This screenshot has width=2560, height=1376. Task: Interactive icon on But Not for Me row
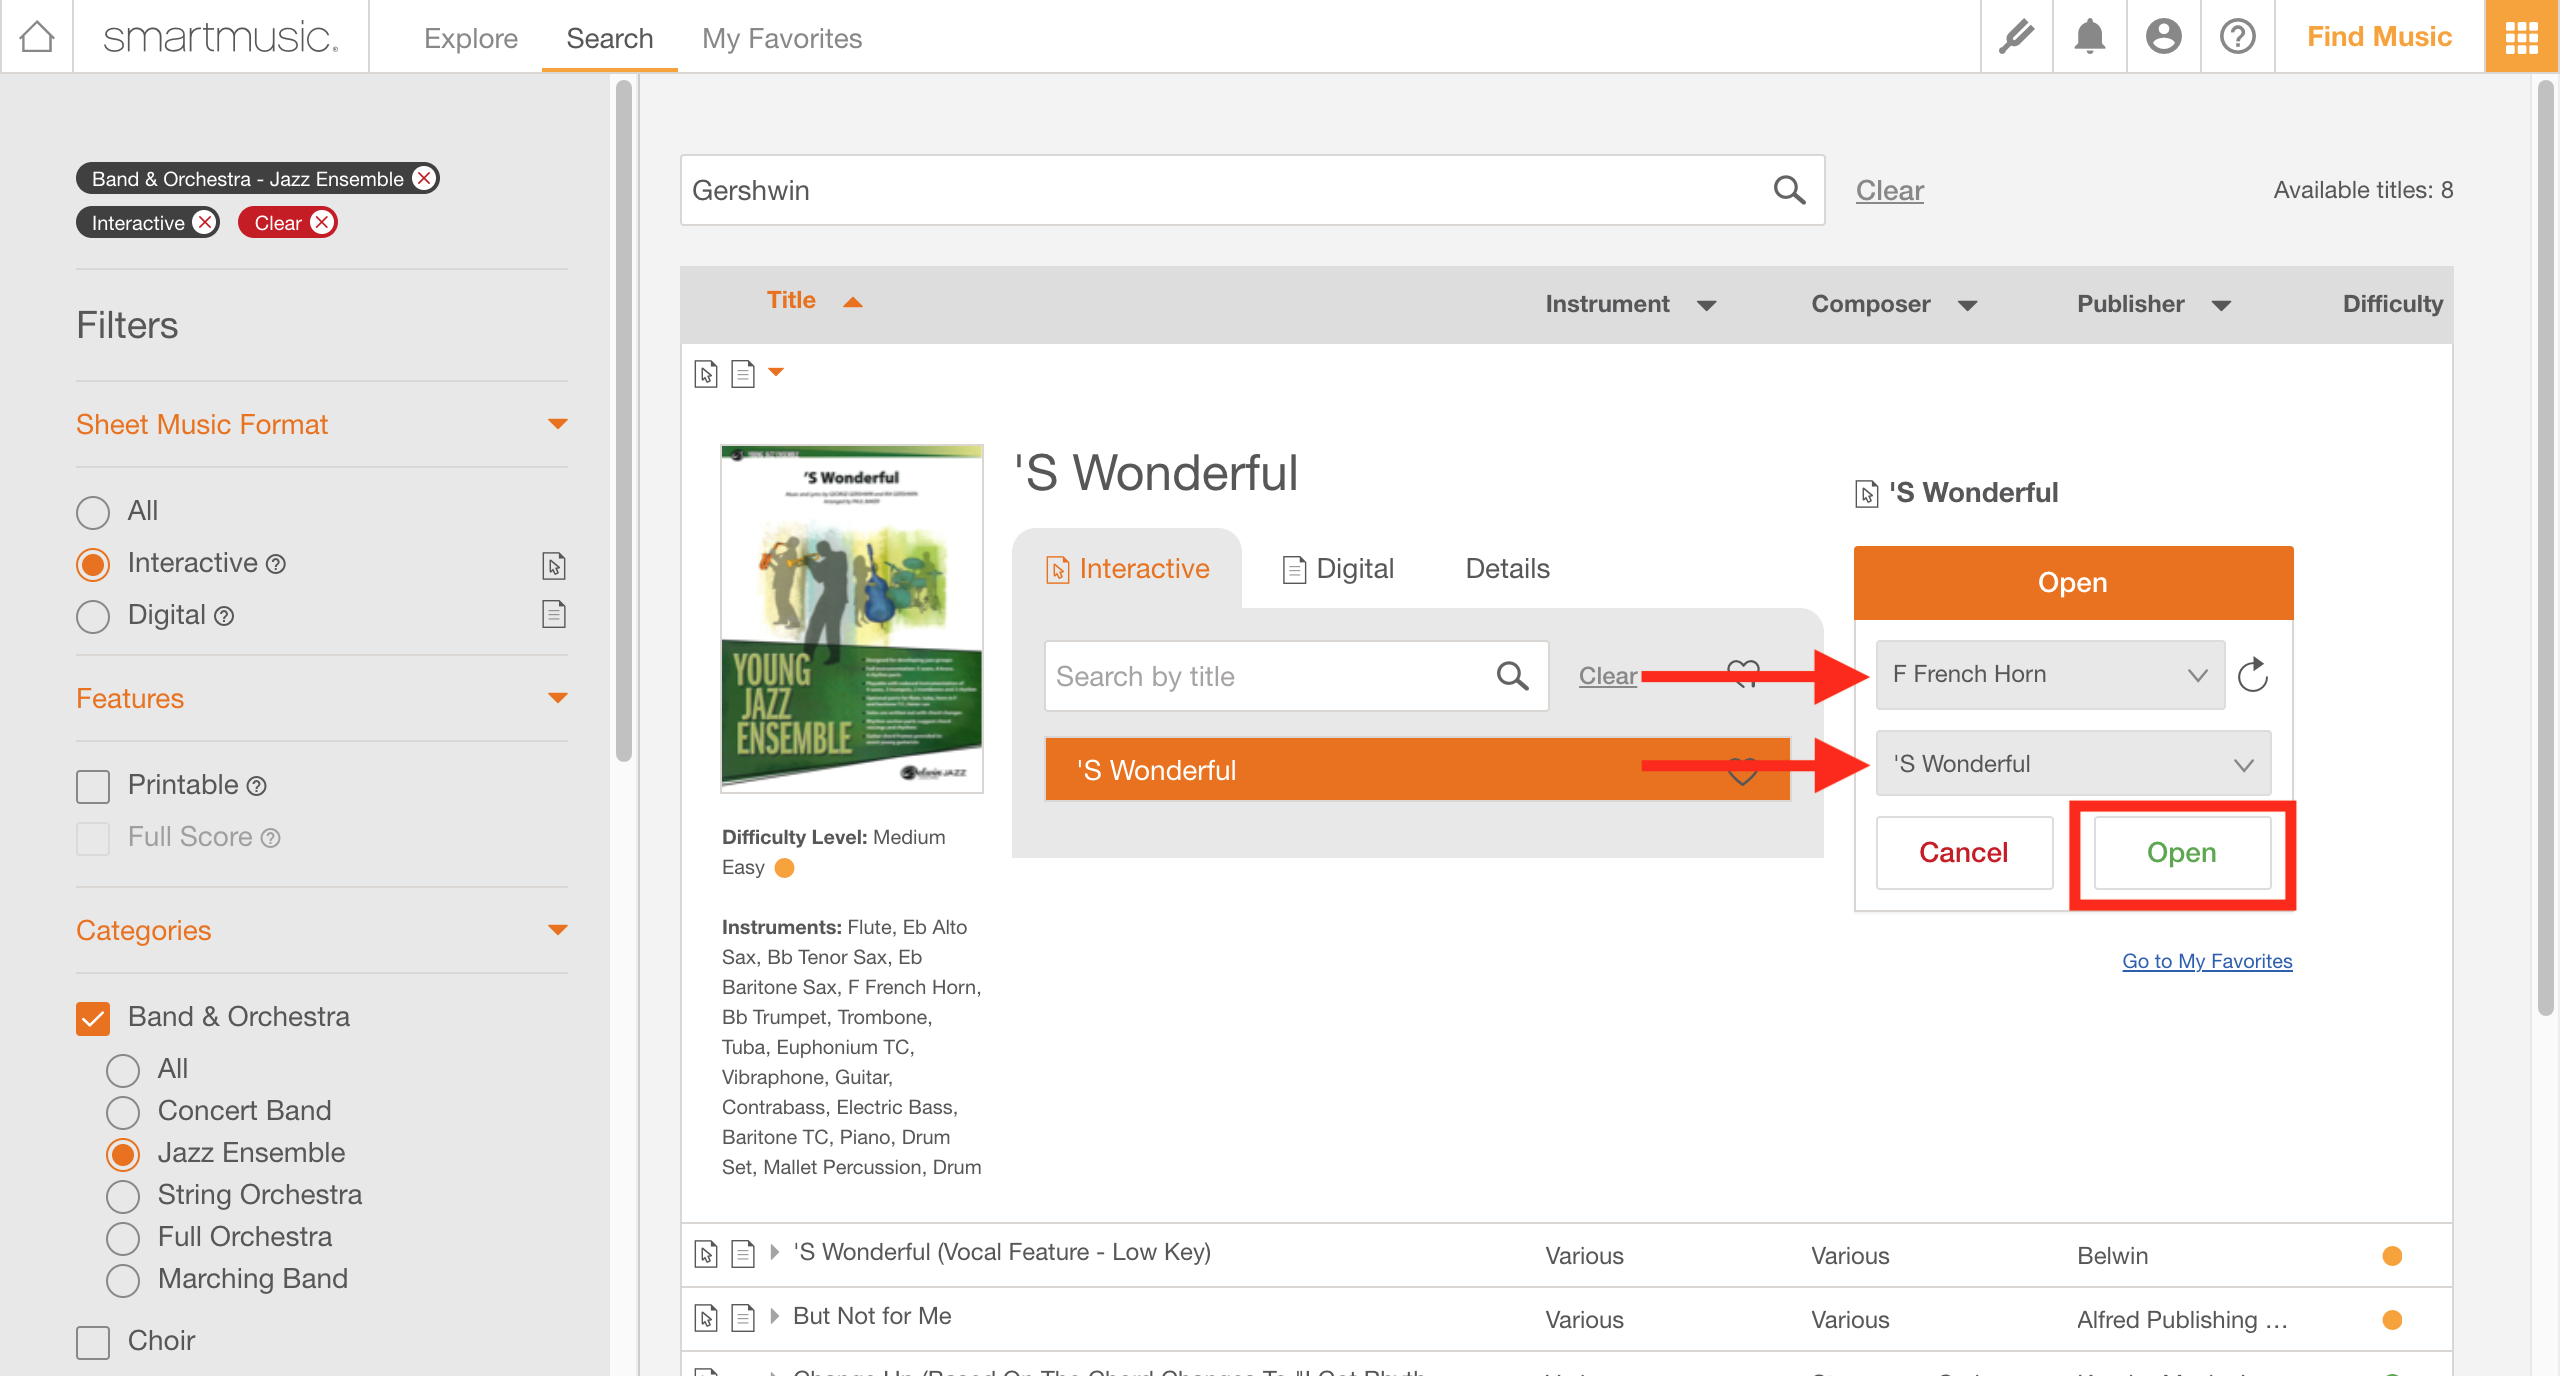tap(706, 1318)
